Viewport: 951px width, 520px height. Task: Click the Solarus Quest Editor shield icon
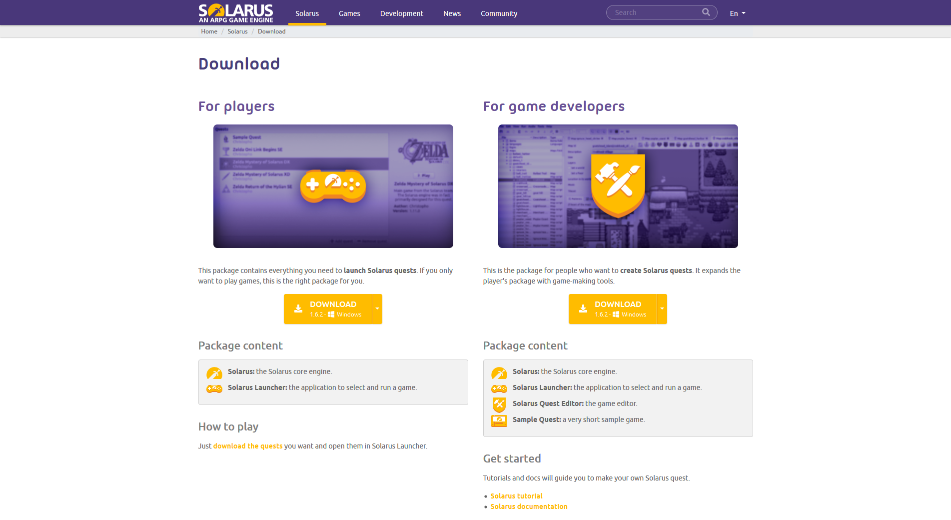point(499,404)
